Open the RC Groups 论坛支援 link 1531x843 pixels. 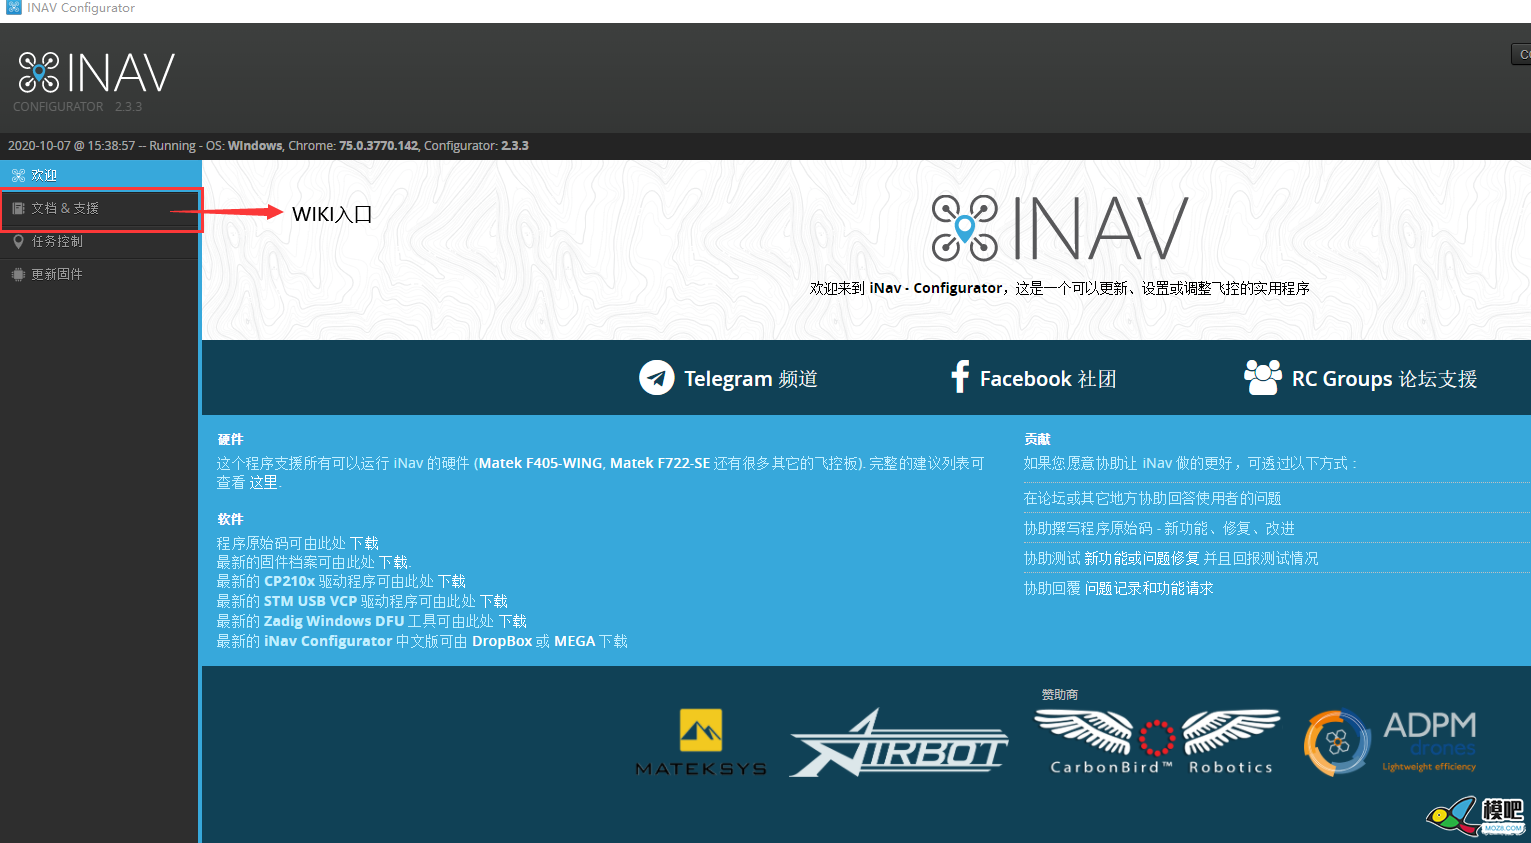(x=1384, y=379)
